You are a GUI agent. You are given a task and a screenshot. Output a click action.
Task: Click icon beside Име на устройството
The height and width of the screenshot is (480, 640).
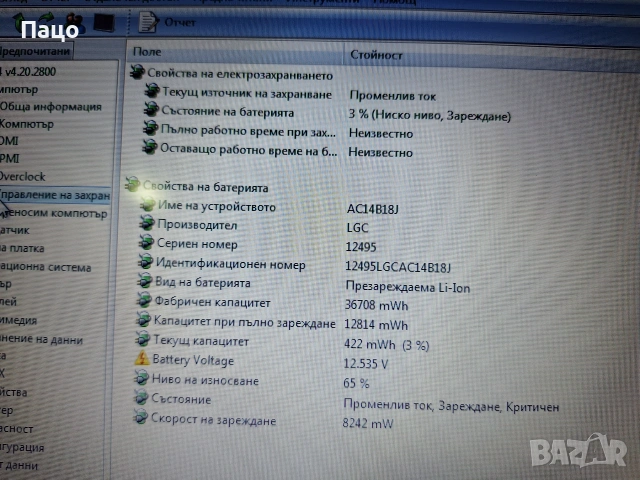pyautogui.click(x=148, y=204)
